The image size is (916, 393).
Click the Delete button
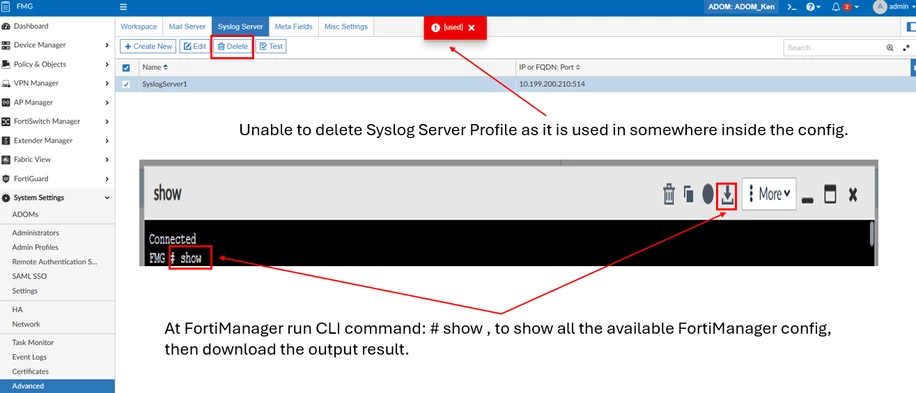(233, 46)
